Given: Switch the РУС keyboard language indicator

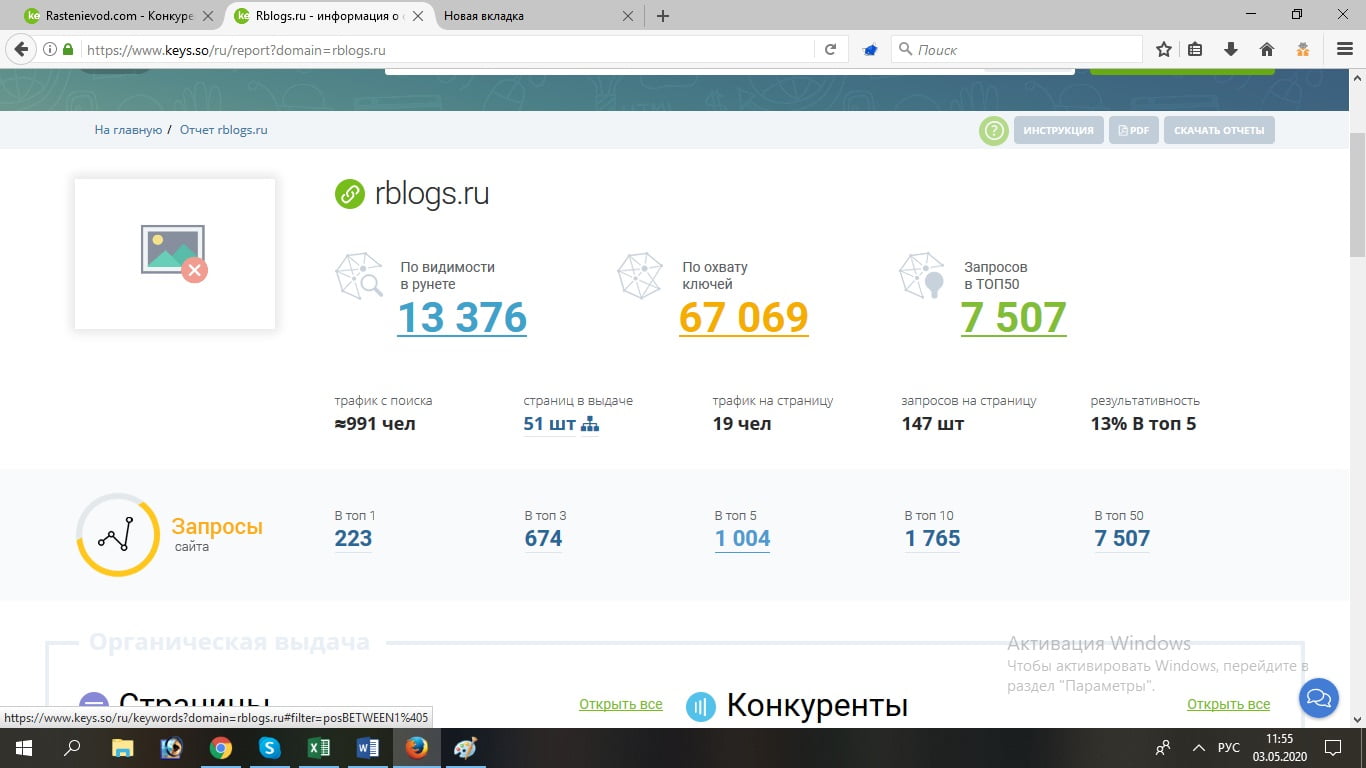Looking at the screenshot, I should (1229, 748).
